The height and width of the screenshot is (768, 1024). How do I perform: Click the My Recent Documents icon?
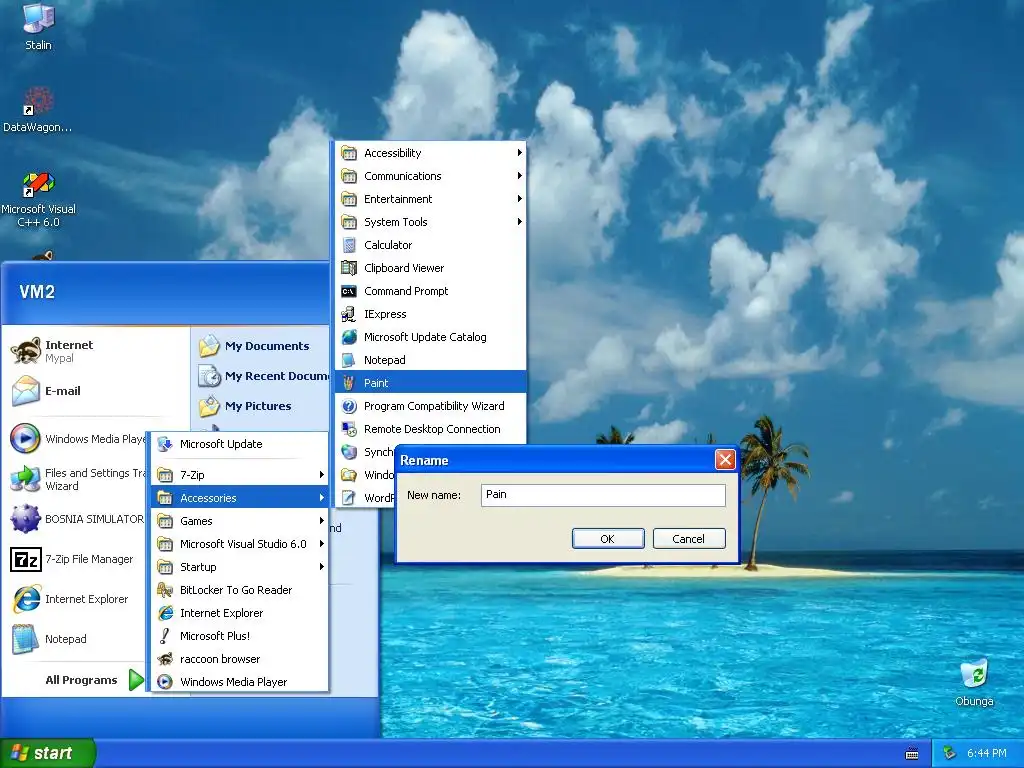209,376
